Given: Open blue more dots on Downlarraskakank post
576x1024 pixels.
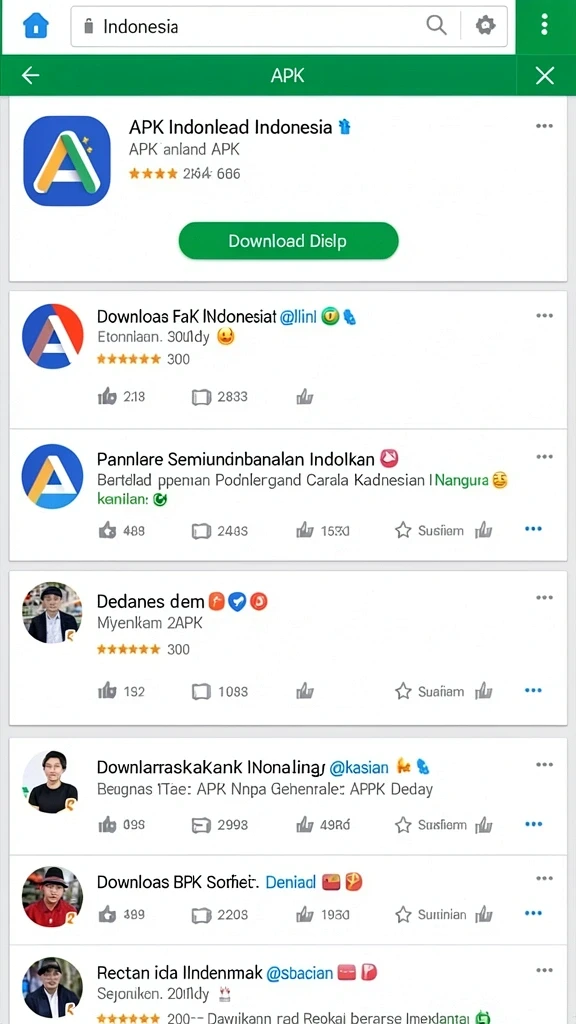Looking at the screenshot, I should (x=534, y=824).
